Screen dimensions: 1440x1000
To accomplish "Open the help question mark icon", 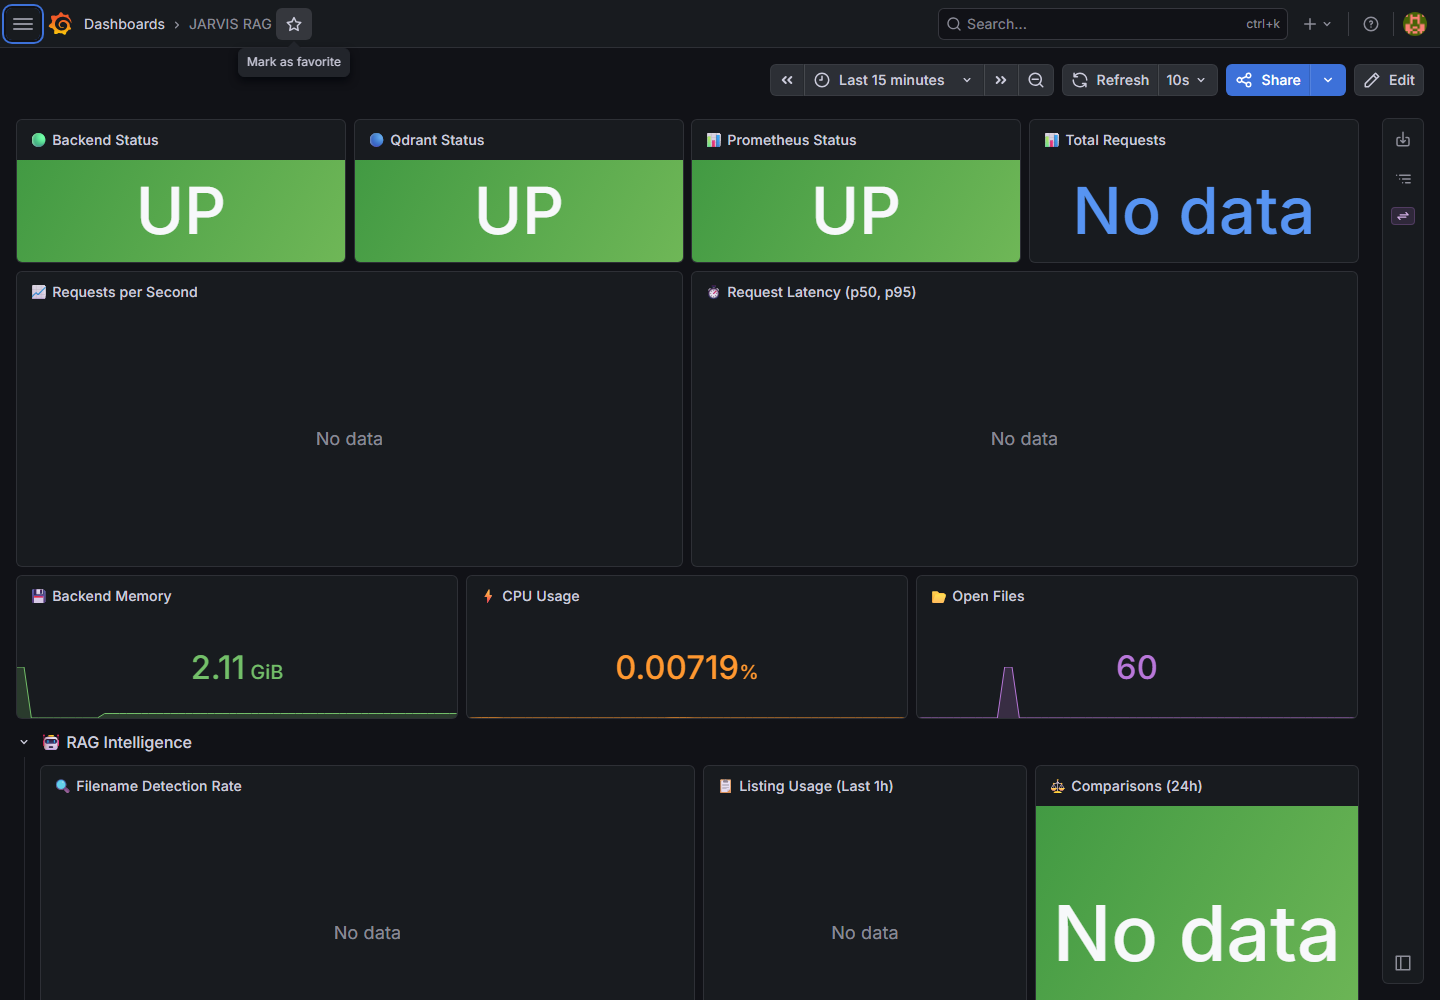I will click(x=1371, y=24).
